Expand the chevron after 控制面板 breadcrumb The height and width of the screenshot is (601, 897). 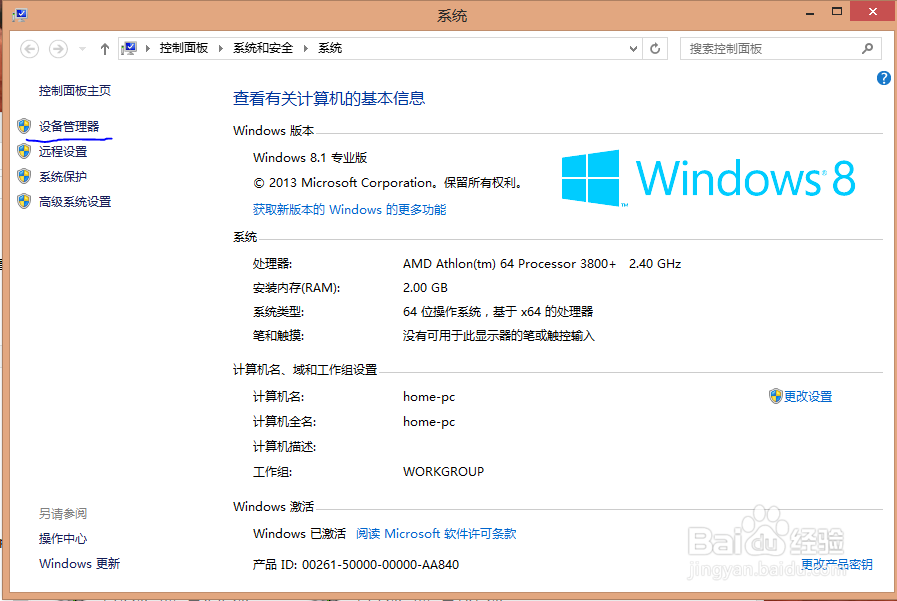pyautogui.click(x=221, y=49)
